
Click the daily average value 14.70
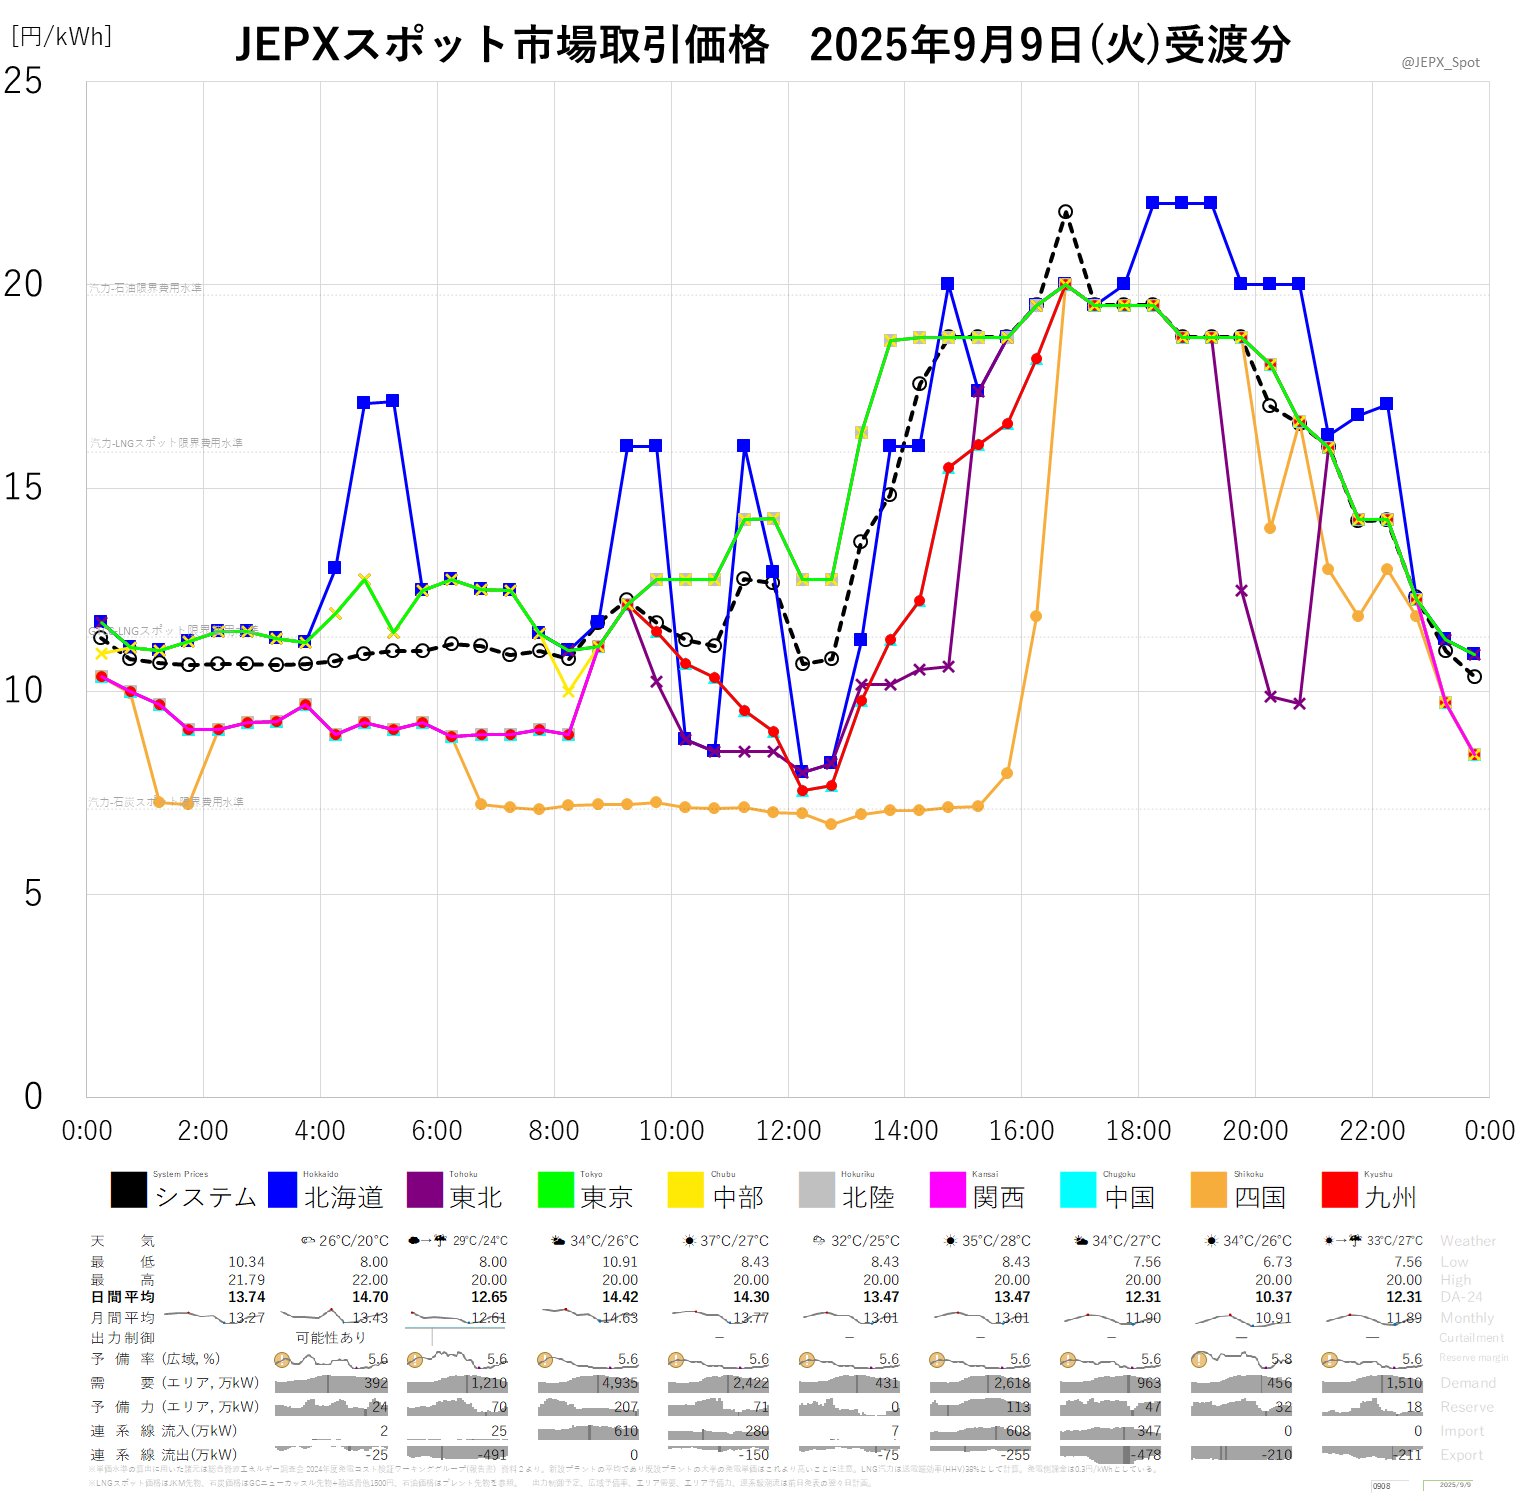tap(370, 1297)
